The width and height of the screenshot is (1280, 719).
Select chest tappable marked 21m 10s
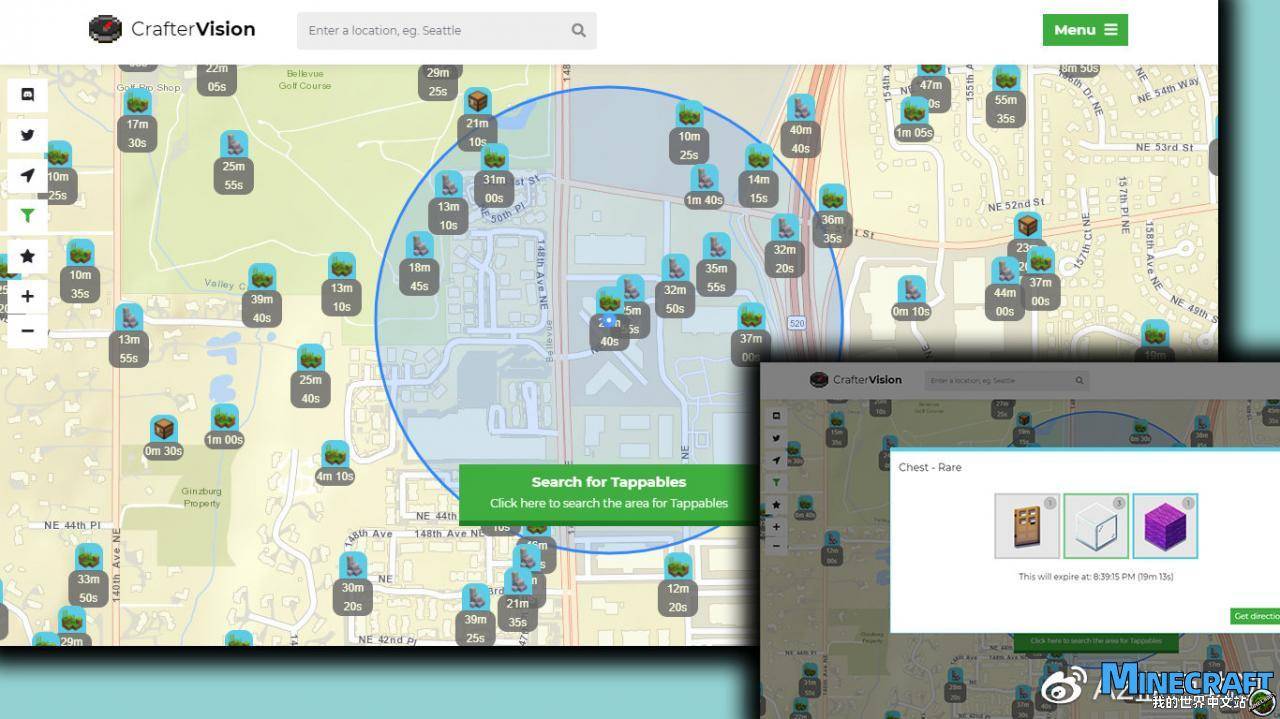click(x=477, y=103)
